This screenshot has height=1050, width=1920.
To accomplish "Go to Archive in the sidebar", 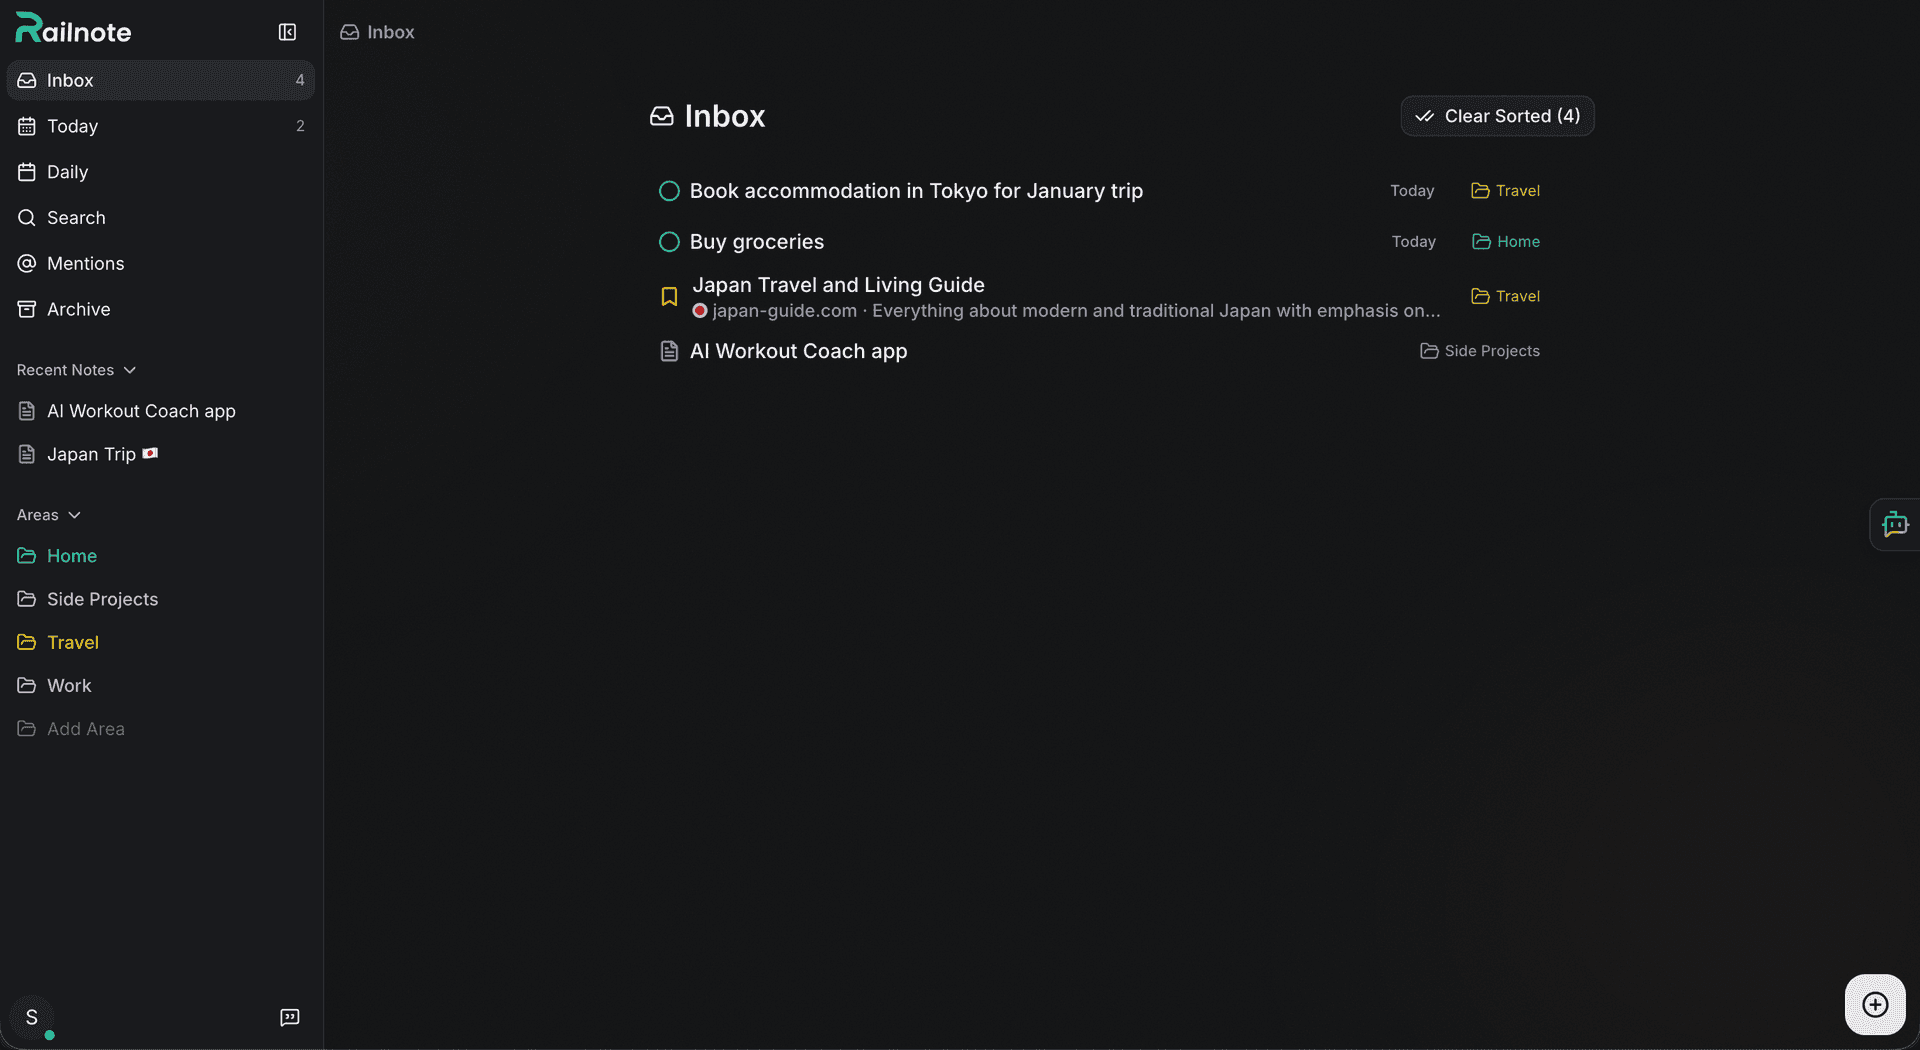I will (78, 310).
